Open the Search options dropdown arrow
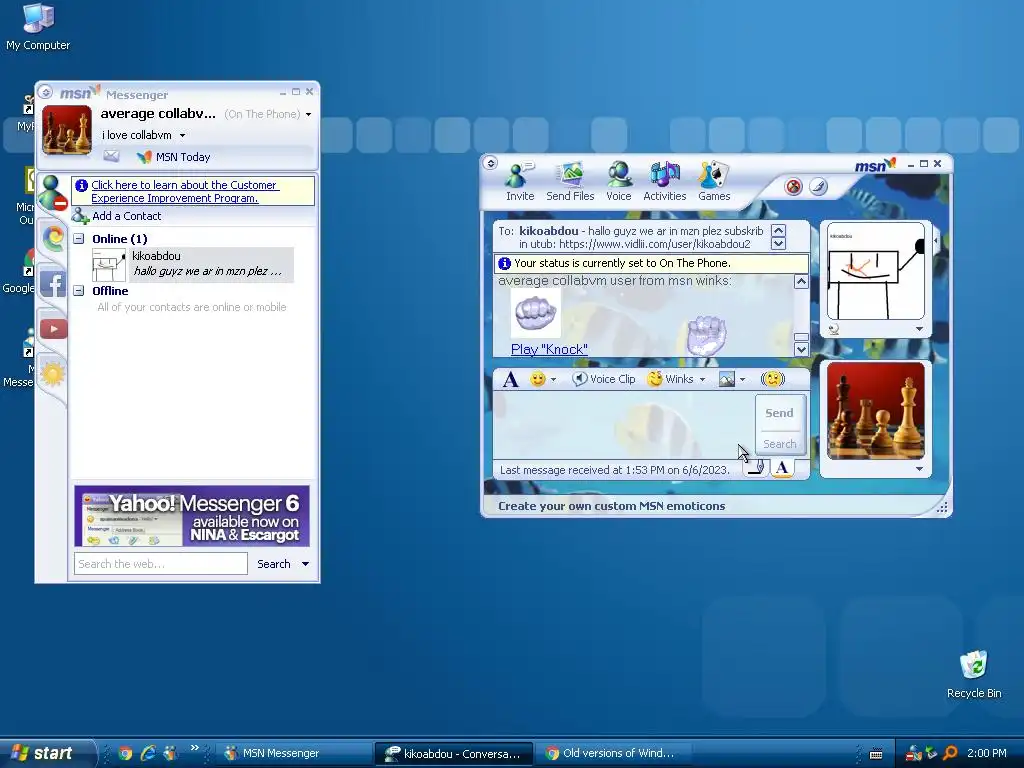Screen dimensions: 1024x768 click(x=305, y=564)
